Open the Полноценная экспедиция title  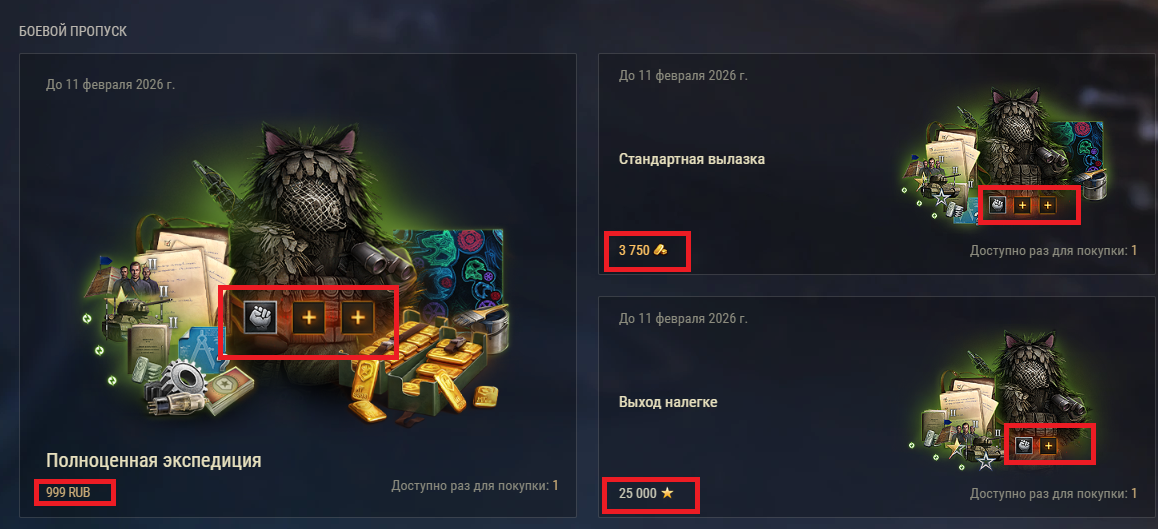pyautogui.click(x=154, y=461)
